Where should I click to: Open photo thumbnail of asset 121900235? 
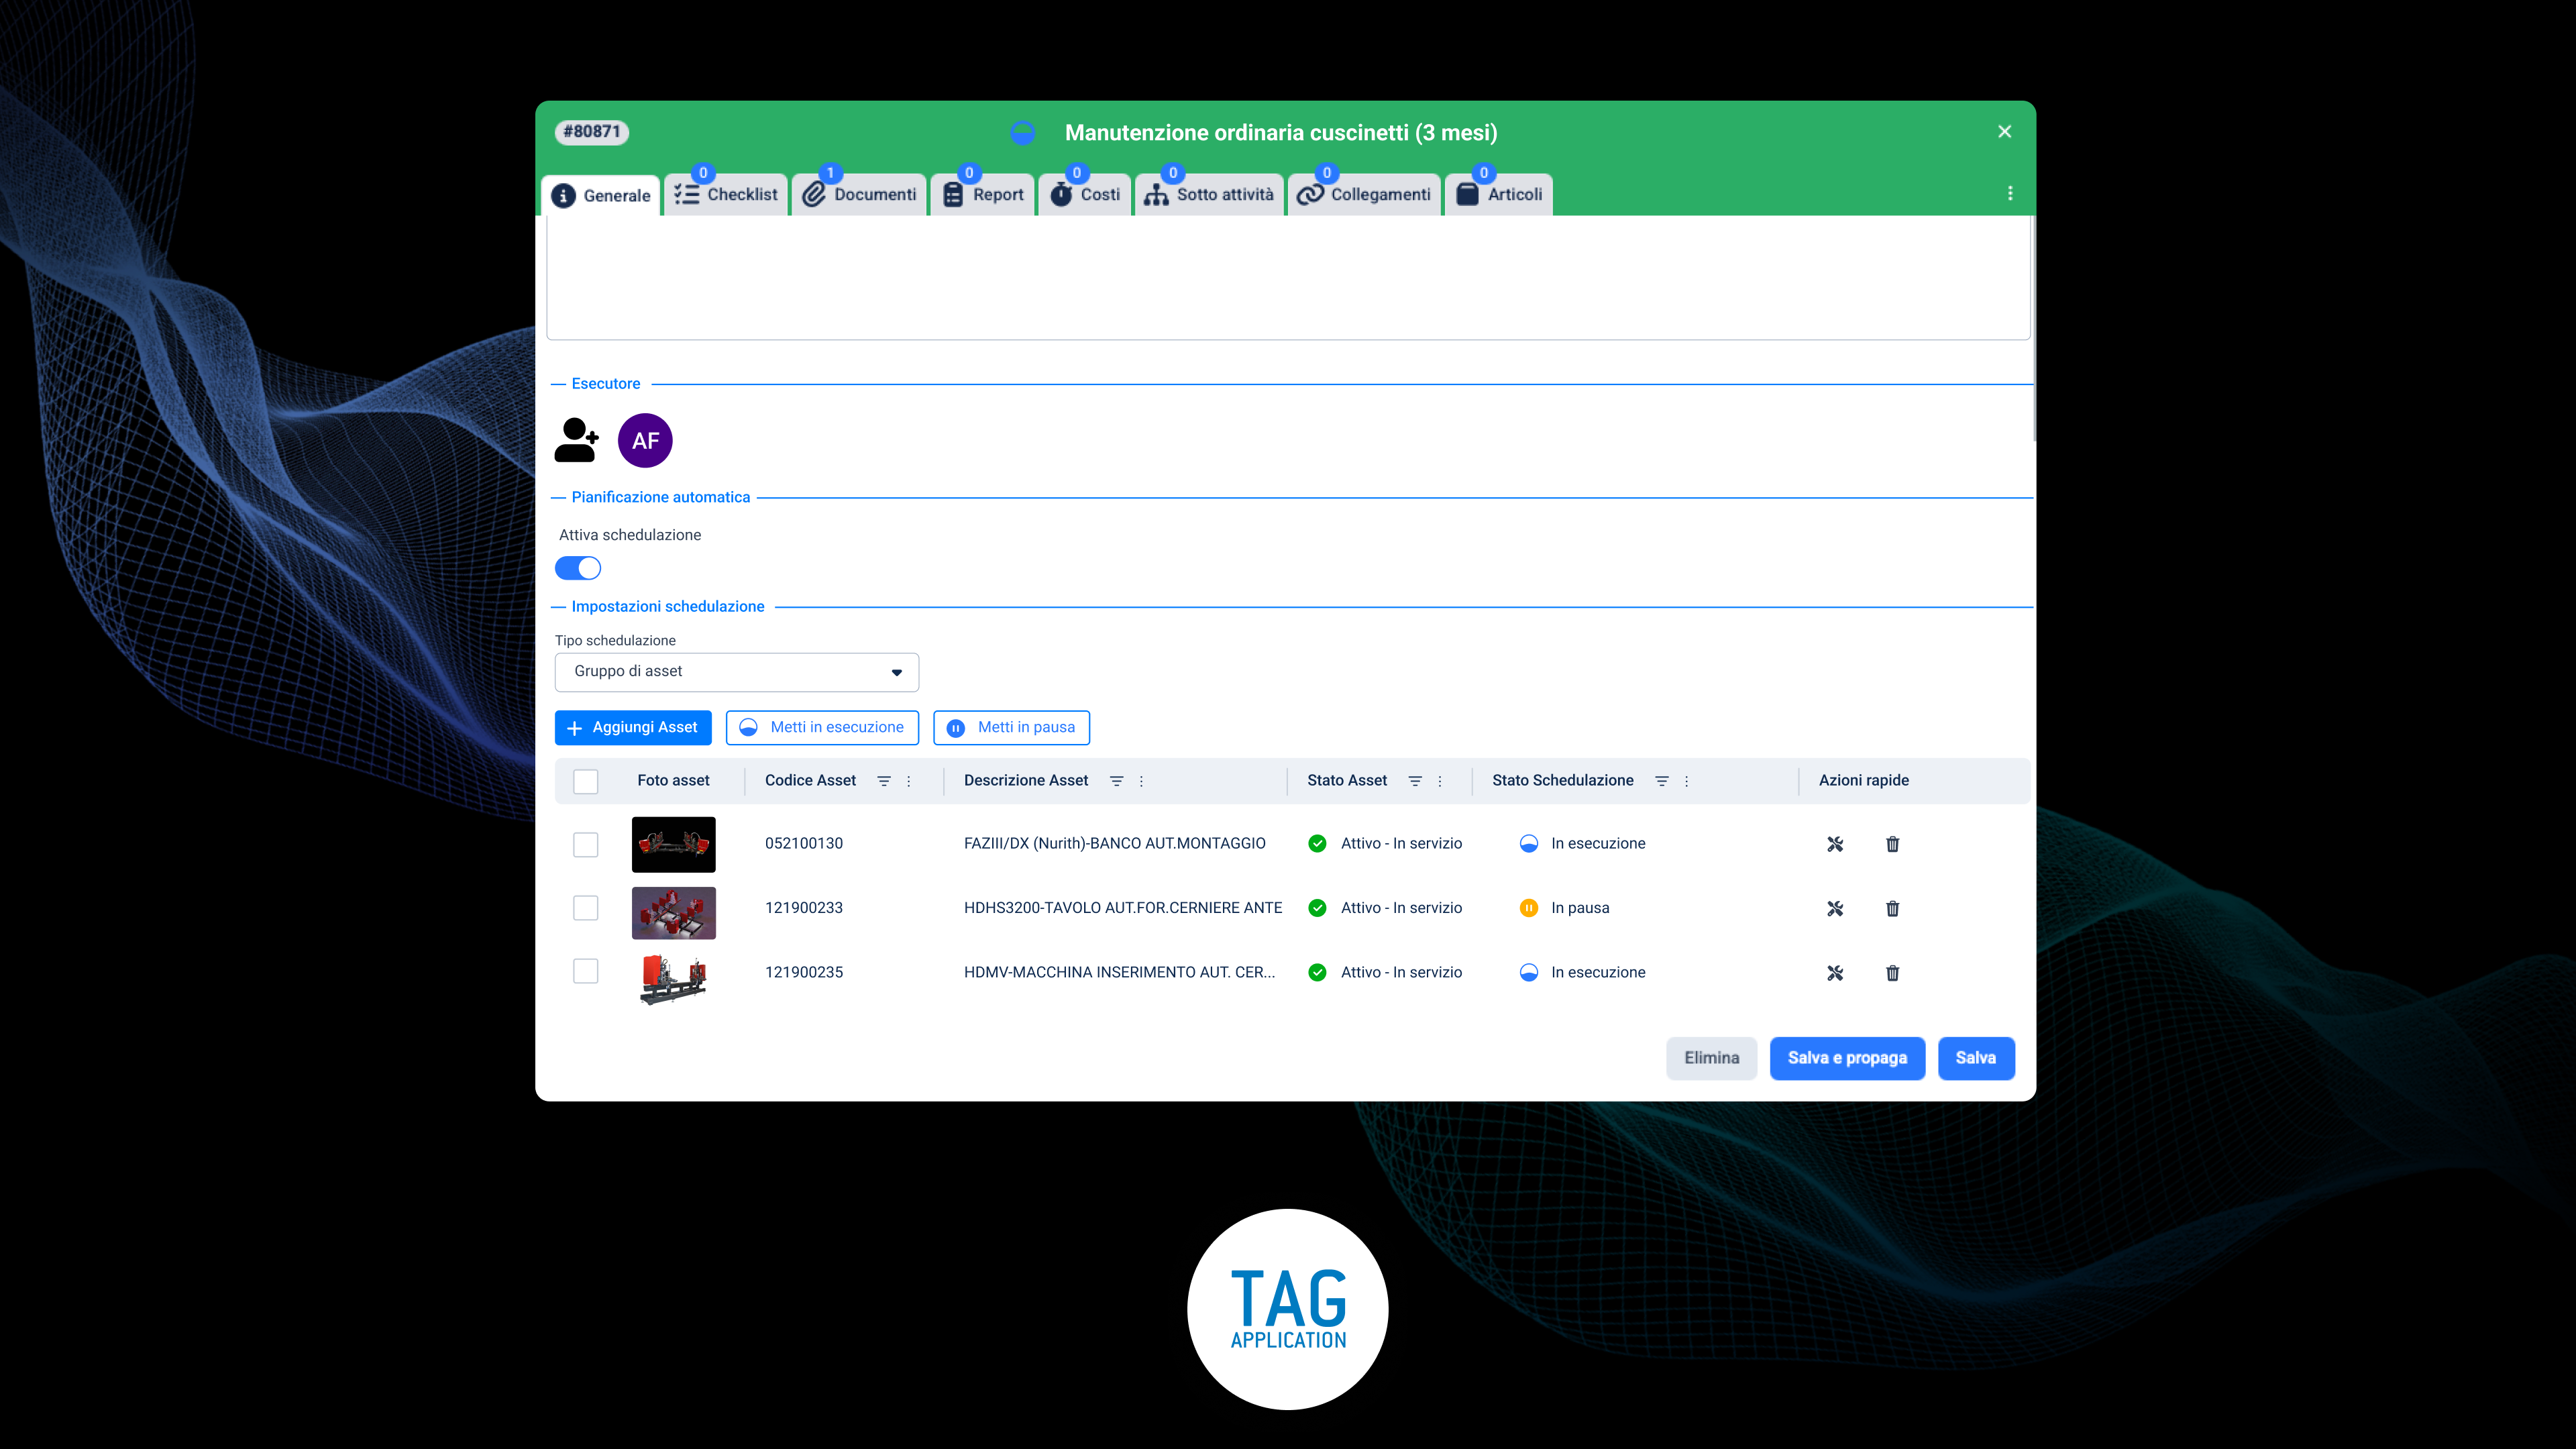(673, 978)
